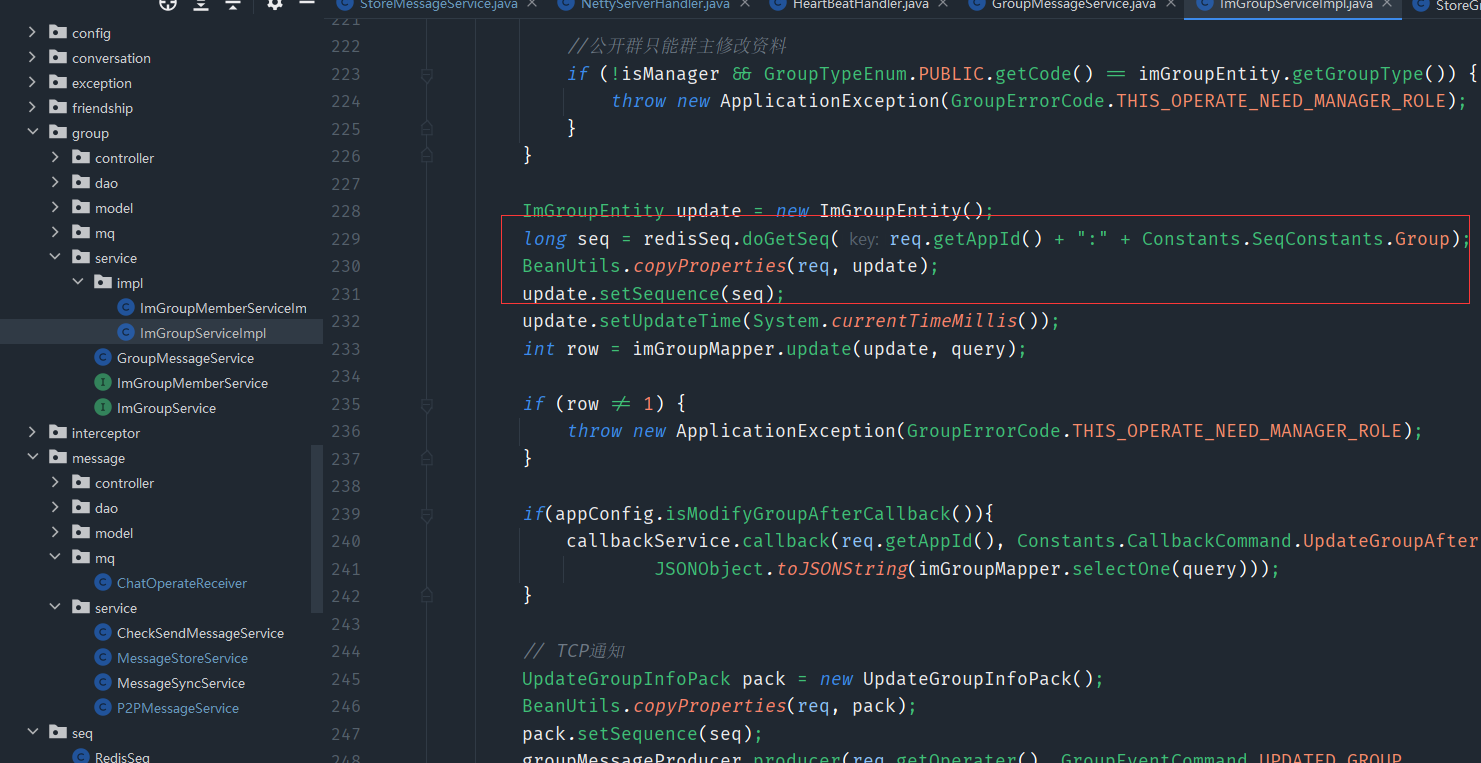Click the conversation folder icon
The image size is (1481, 763).
point(57,58)
